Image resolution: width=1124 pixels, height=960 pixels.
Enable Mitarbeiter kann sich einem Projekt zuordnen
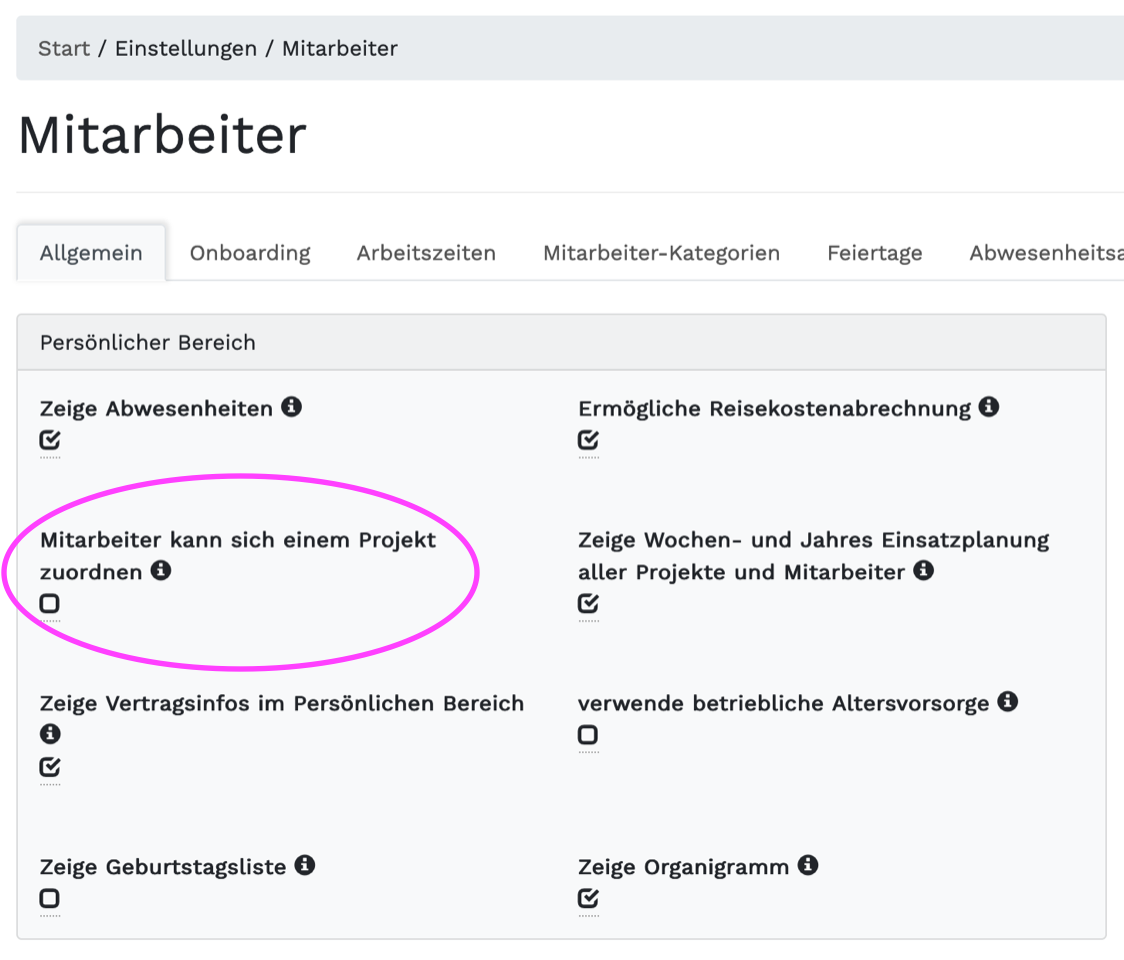[50, 603]
